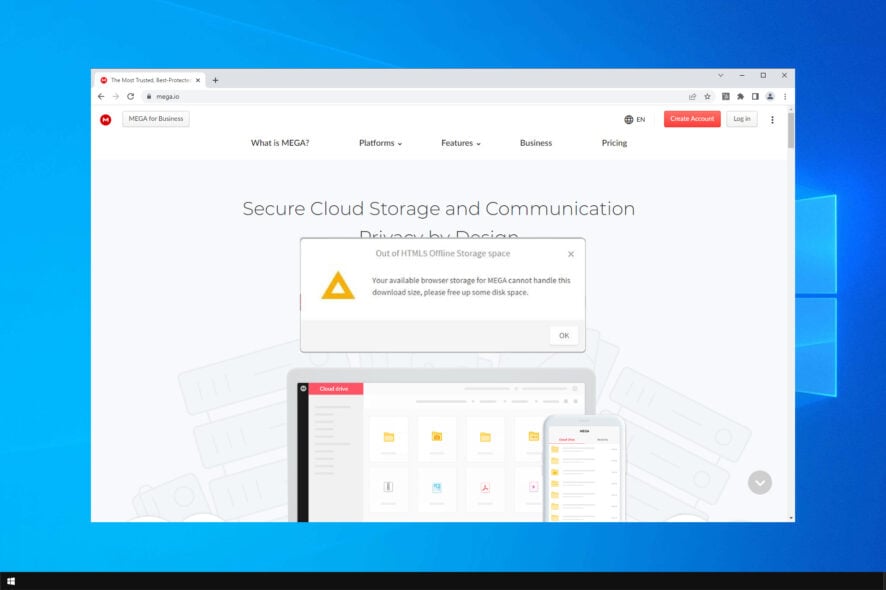This screenshot has height=590, width=886.
Task: Go back using the browser back arrow
Action: pos(101,97)
